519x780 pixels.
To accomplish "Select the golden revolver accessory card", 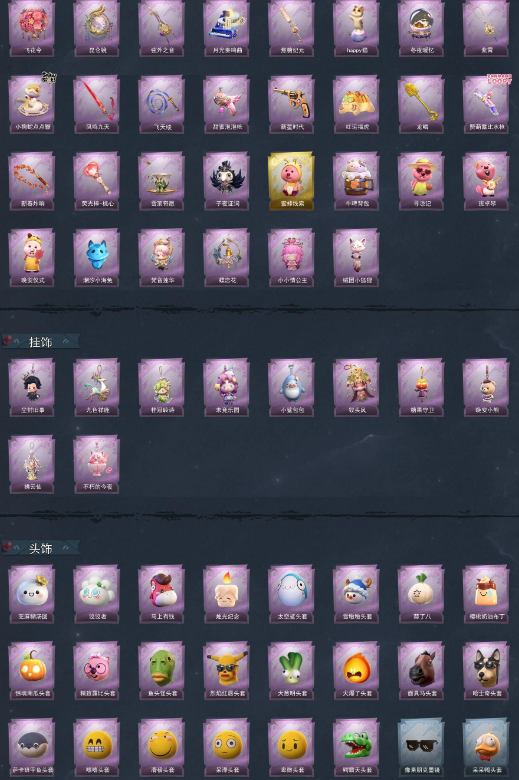I will pos(292,104).
